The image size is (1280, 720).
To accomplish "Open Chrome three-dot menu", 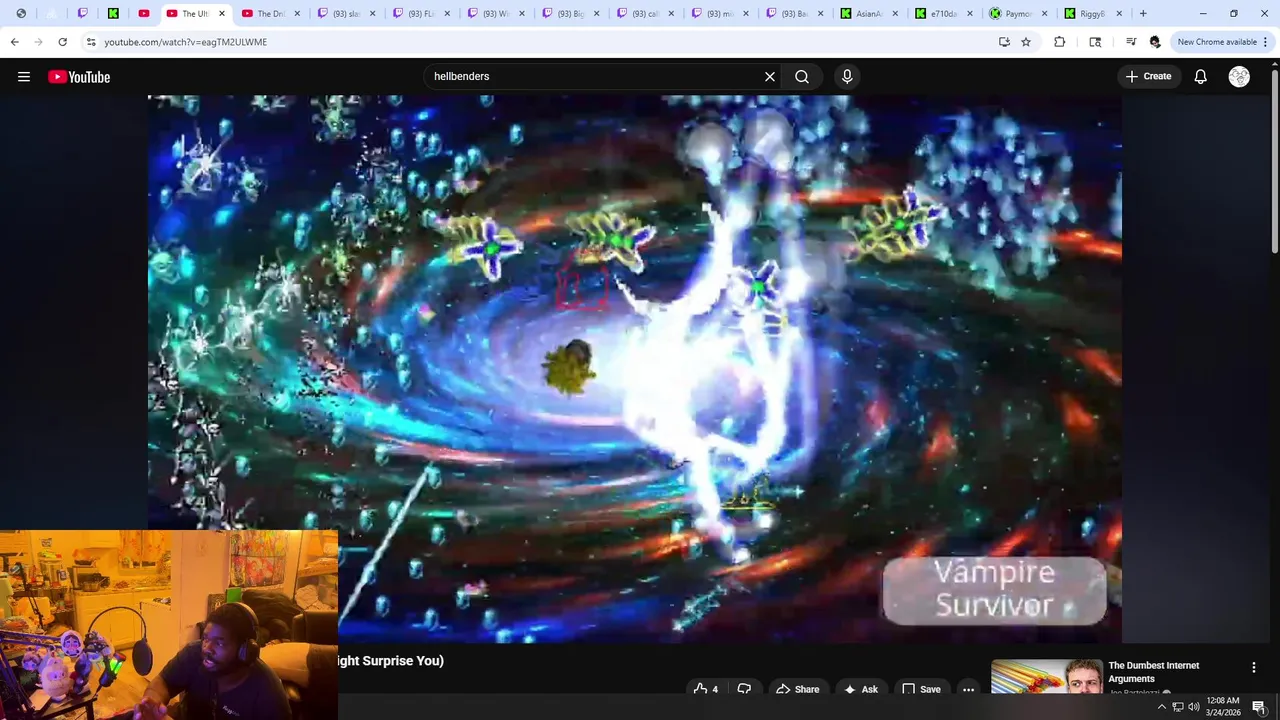I will [1266, 42].
